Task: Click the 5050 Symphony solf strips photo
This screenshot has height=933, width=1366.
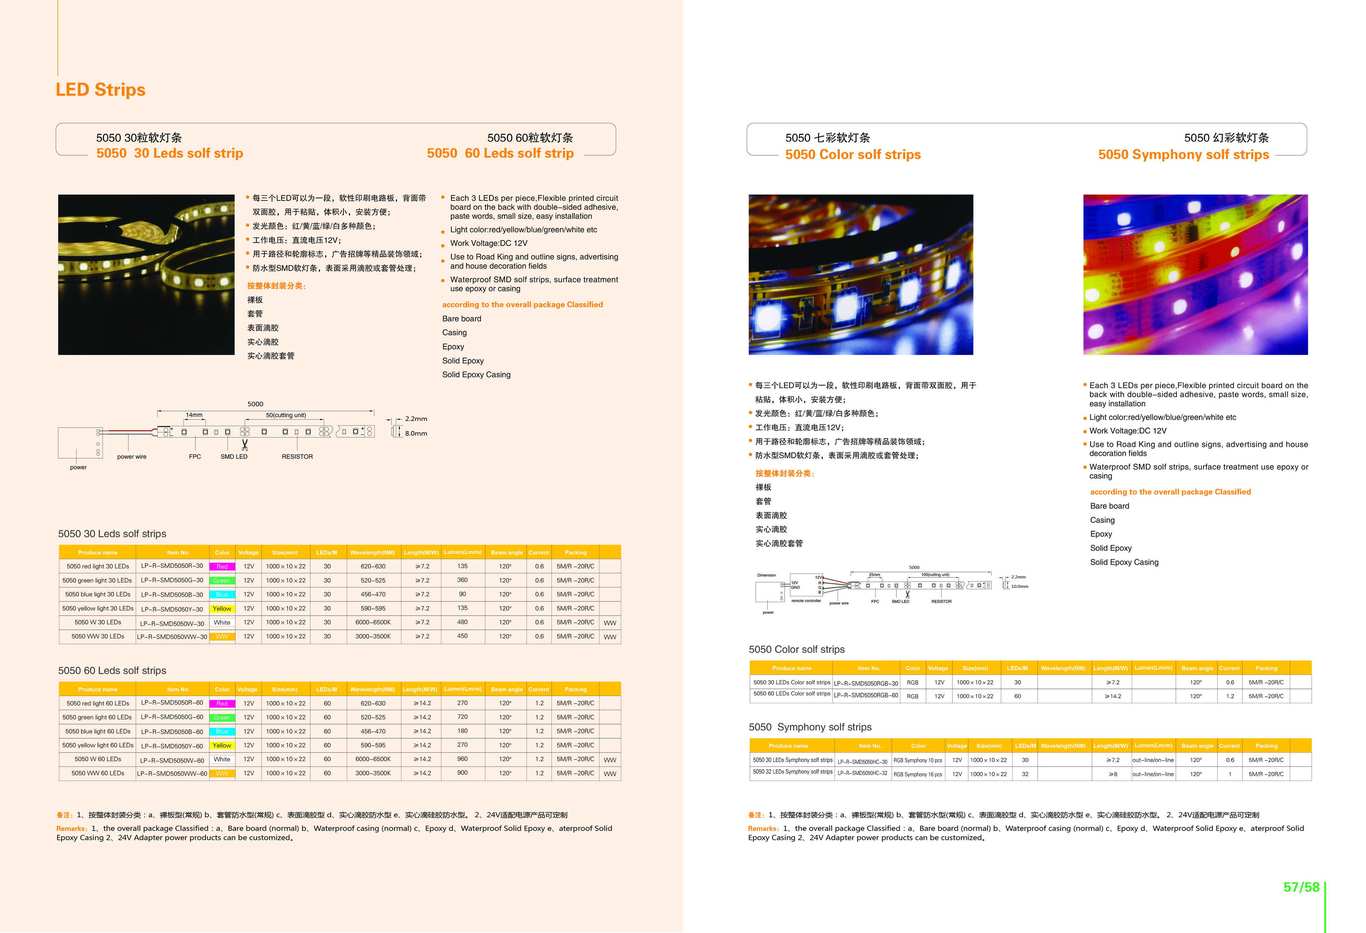Action: click(1196, 274)
